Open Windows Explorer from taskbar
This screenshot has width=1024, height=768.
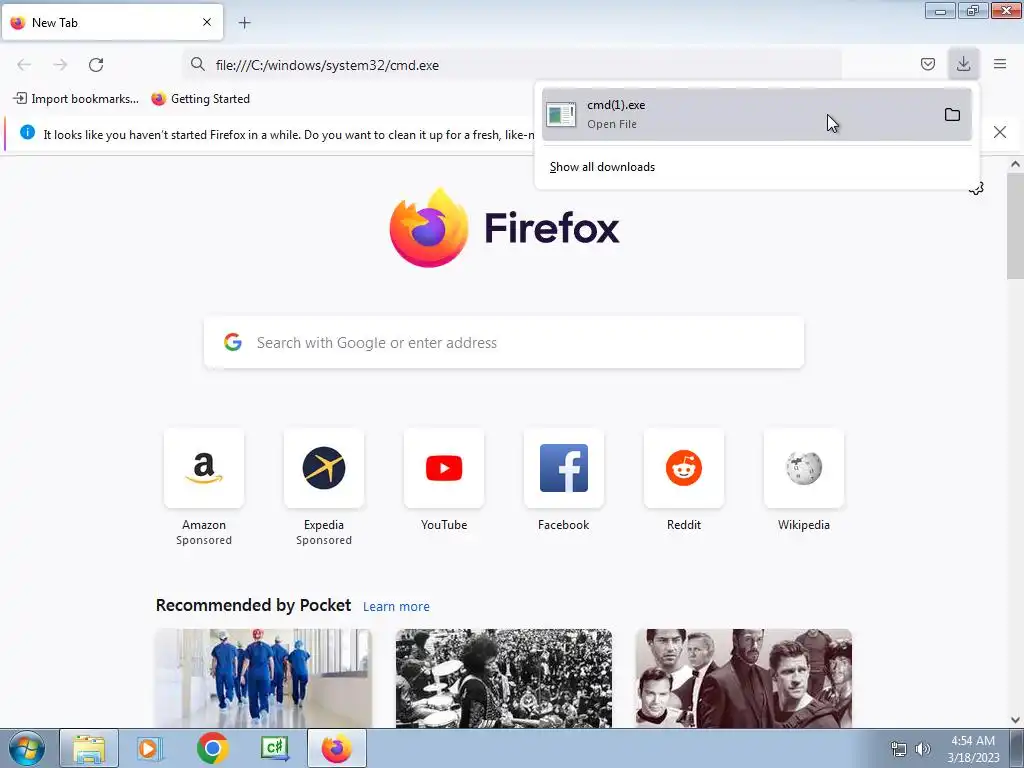click(x=89, y=748)
